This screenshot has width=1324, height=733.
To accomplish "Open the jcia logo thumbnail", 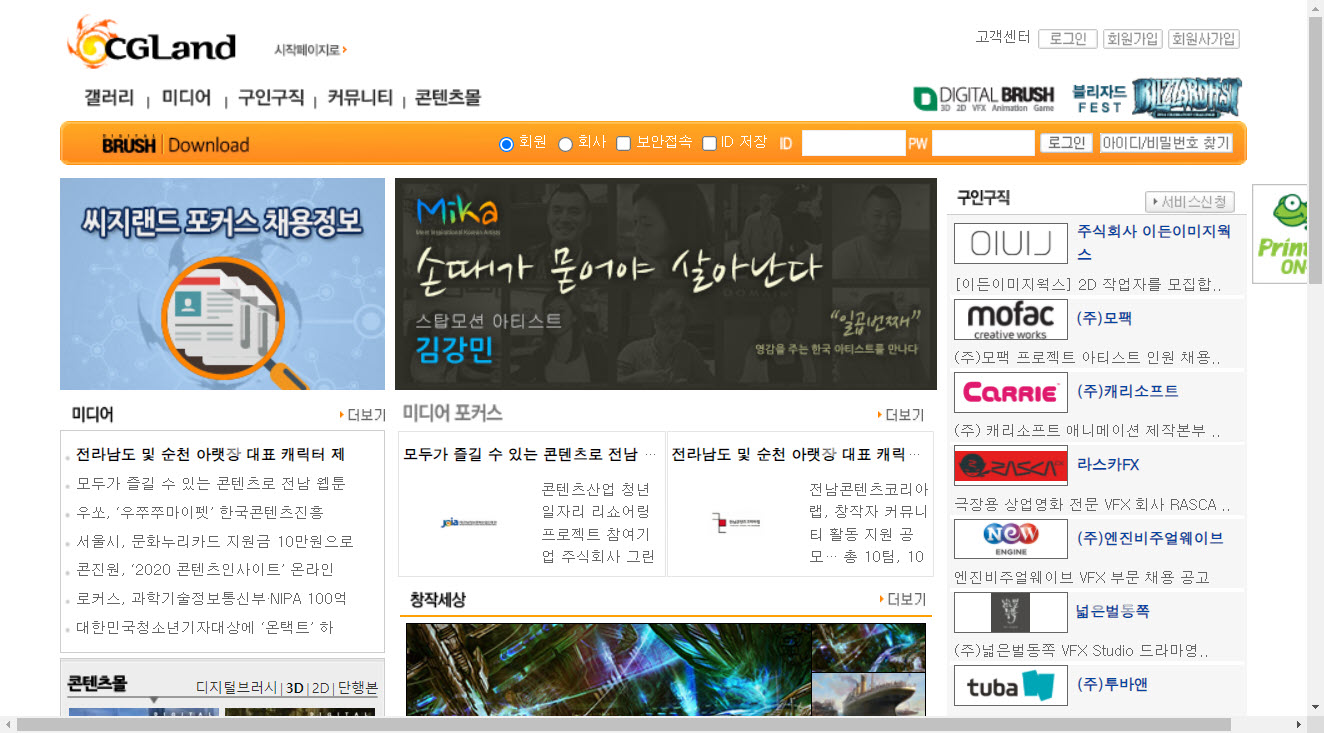I will click(469, 523).
